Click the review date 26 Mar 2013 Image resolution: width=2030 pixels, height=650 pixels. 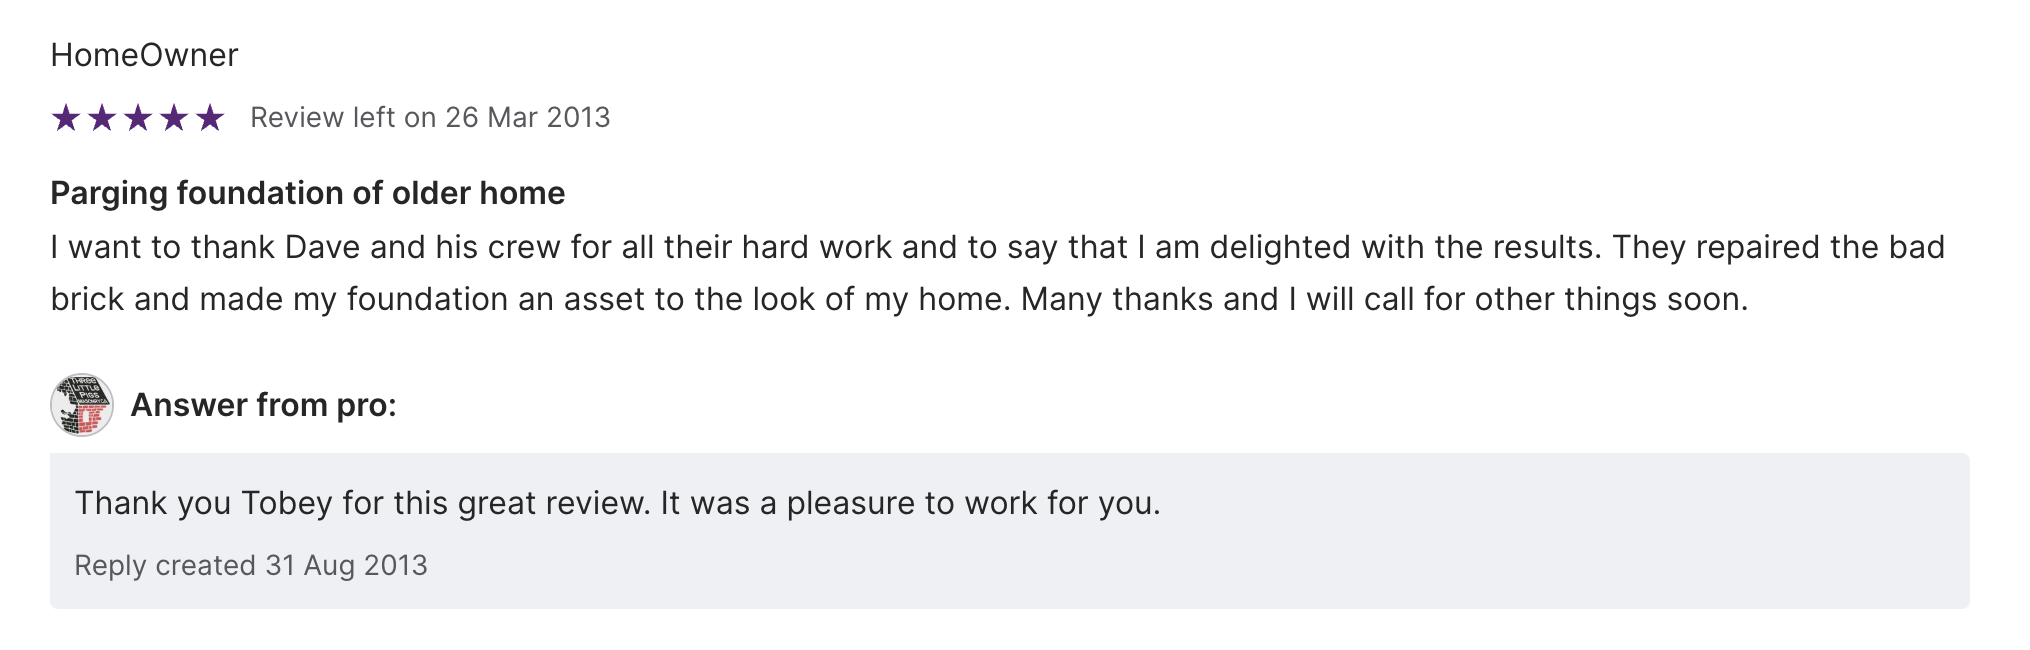tap(527, 118)
